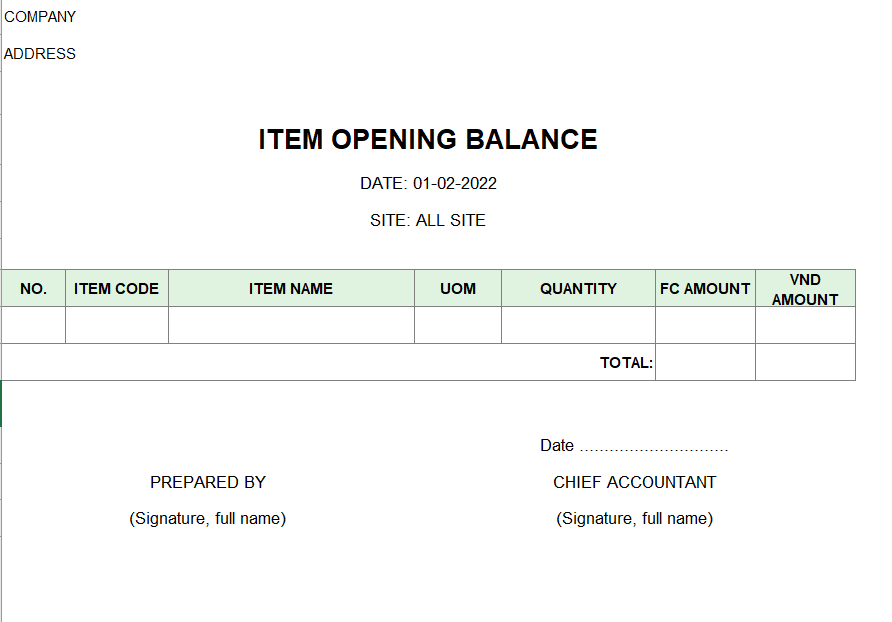Select the FC AMOUNT header cell
This screenshot has width=892, height=622.
[705, 289]
